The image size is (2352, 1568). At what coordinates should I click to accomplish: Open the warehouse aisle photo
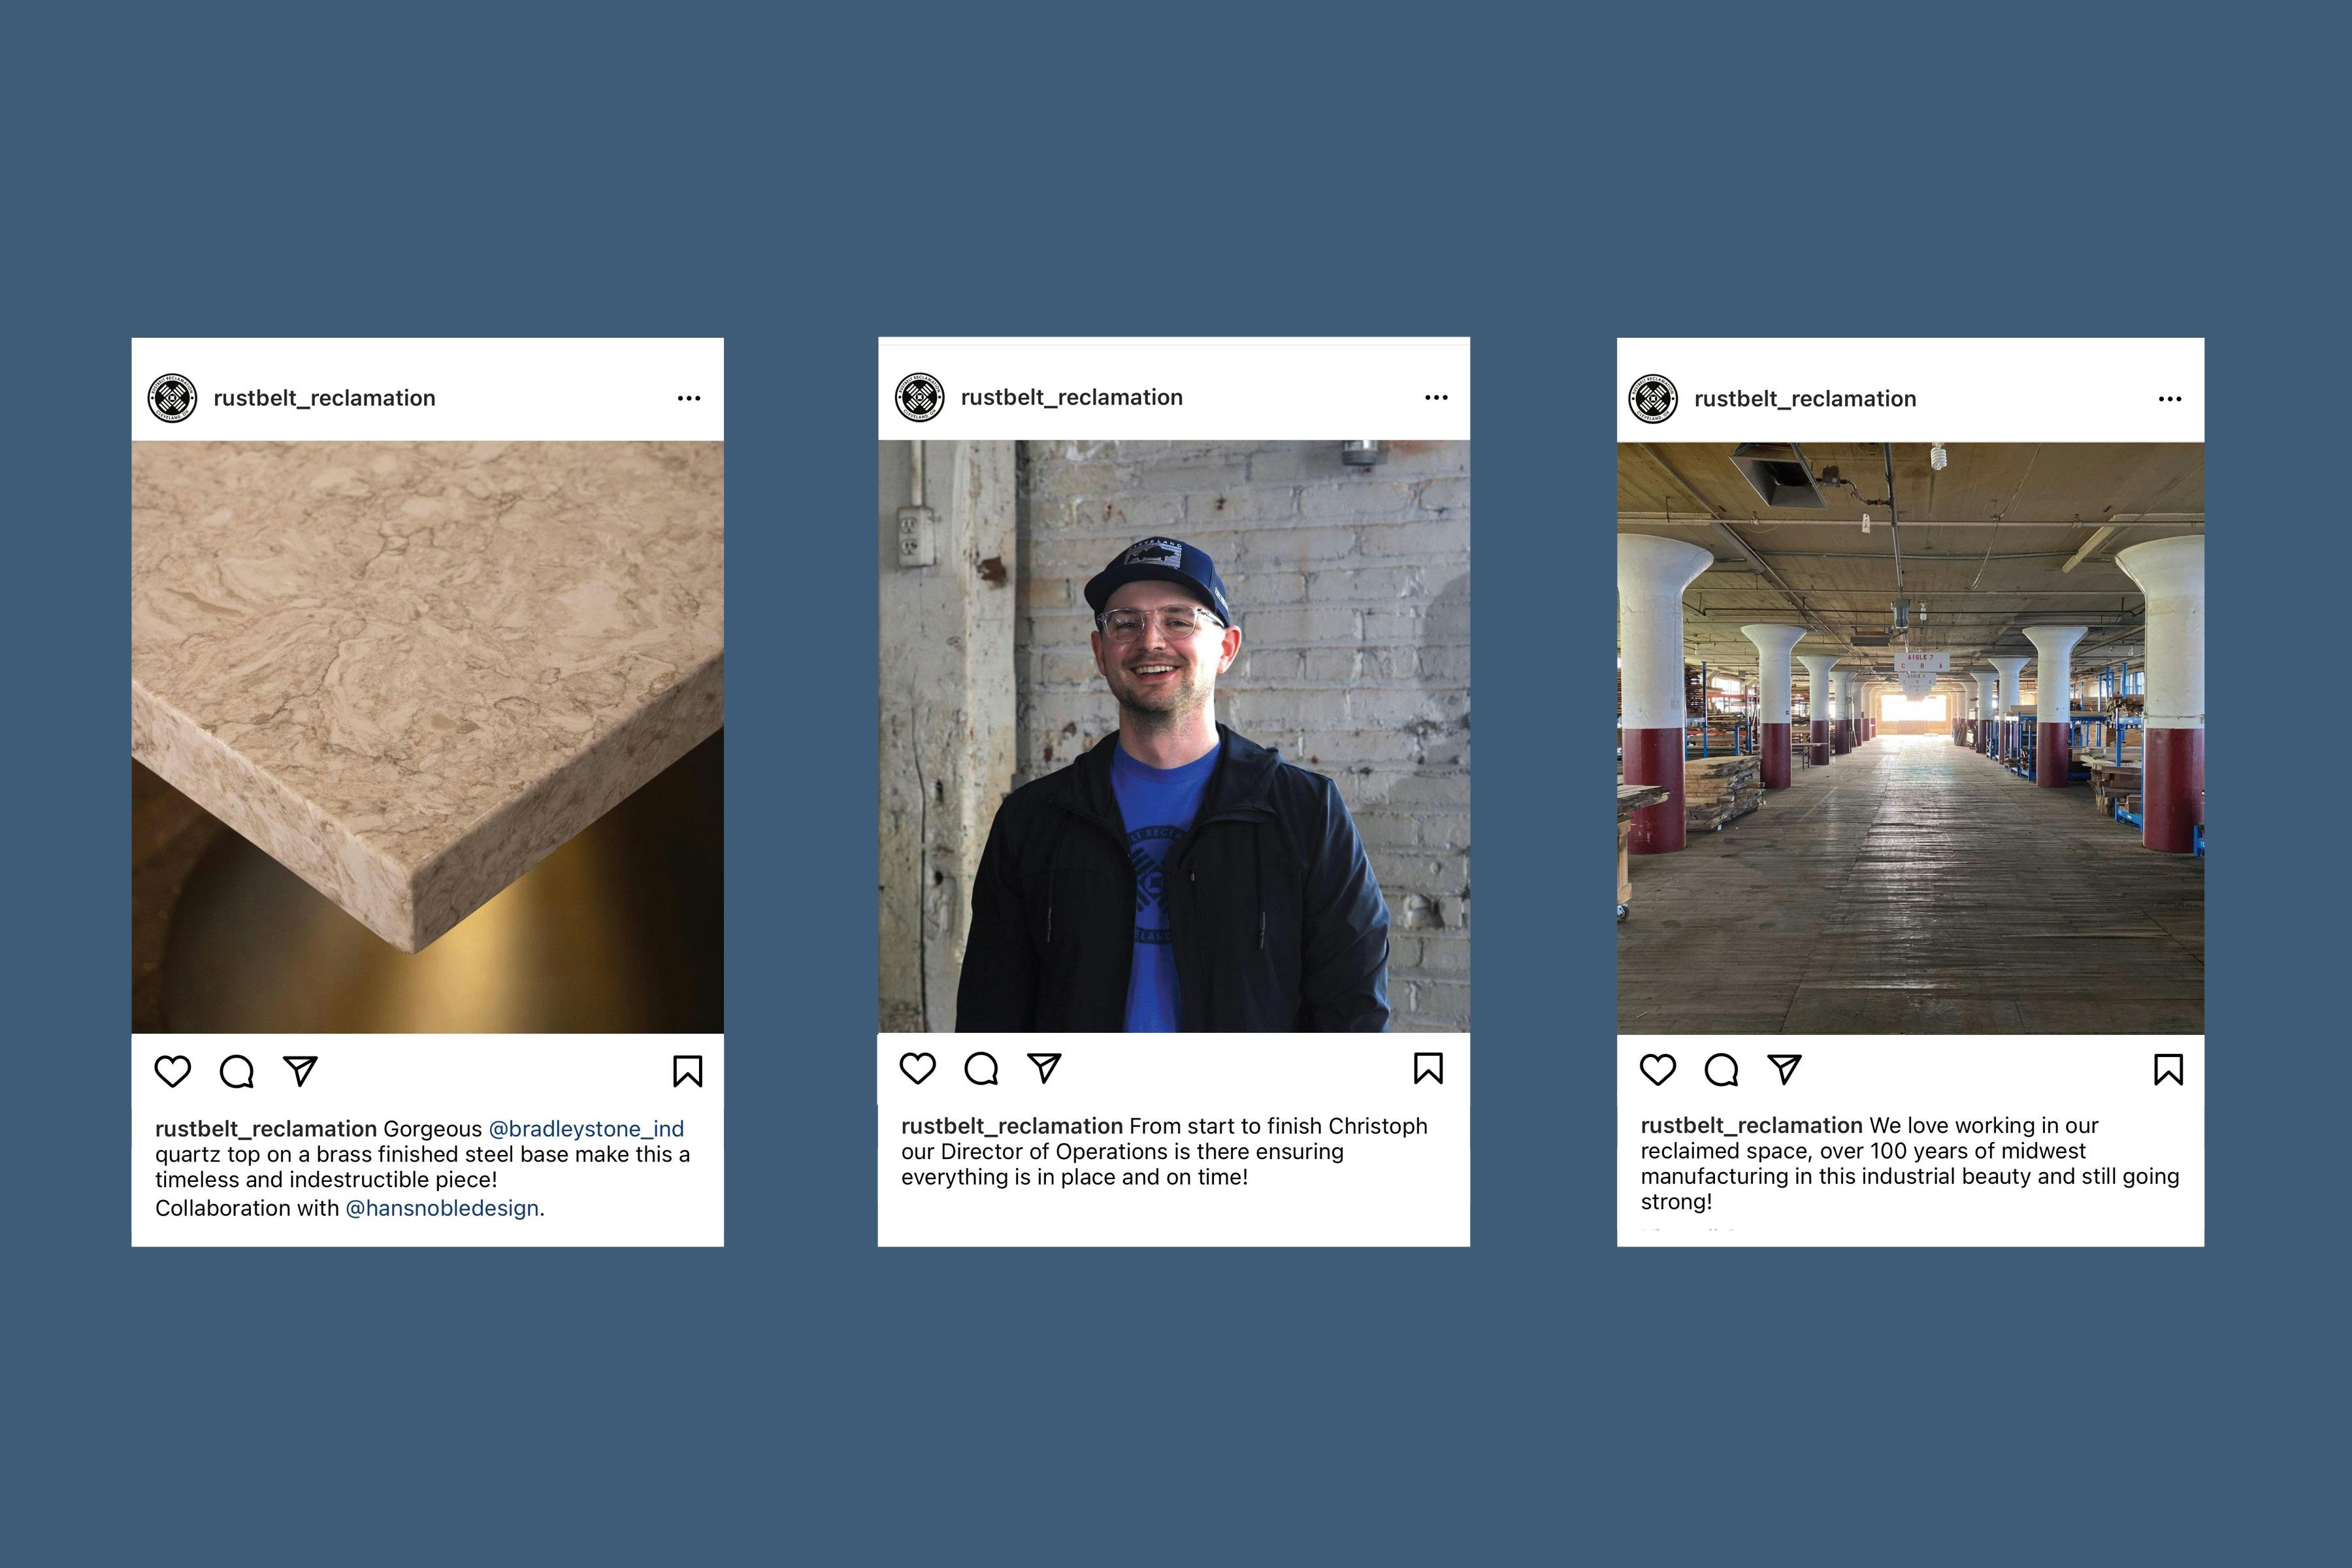1910,738
